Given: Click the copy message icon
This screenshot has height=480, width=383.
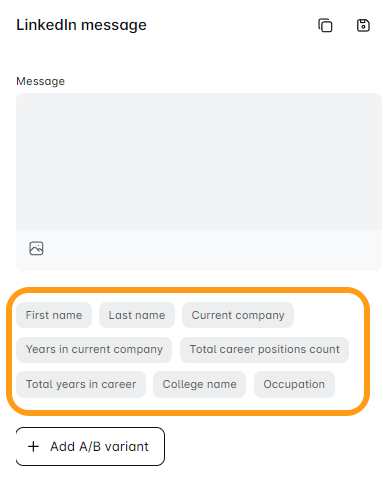Looking at the screenshot, I should pos(325,25).
